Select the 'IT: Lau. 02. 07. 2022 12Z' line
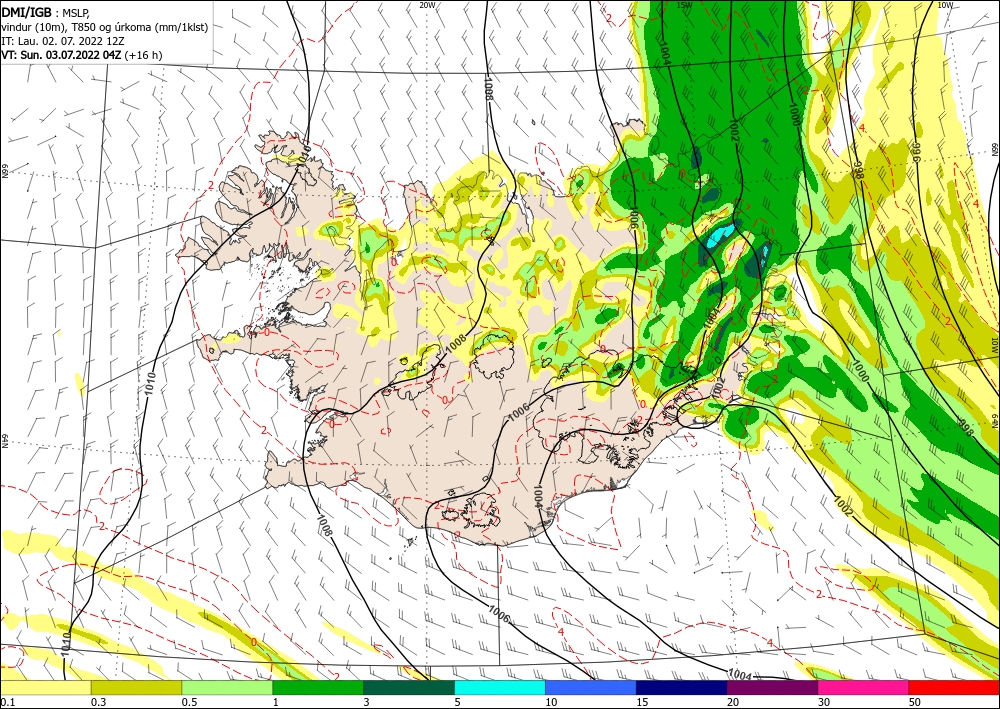The height and width of the screenshot is (709, 1000). [62, 41]
